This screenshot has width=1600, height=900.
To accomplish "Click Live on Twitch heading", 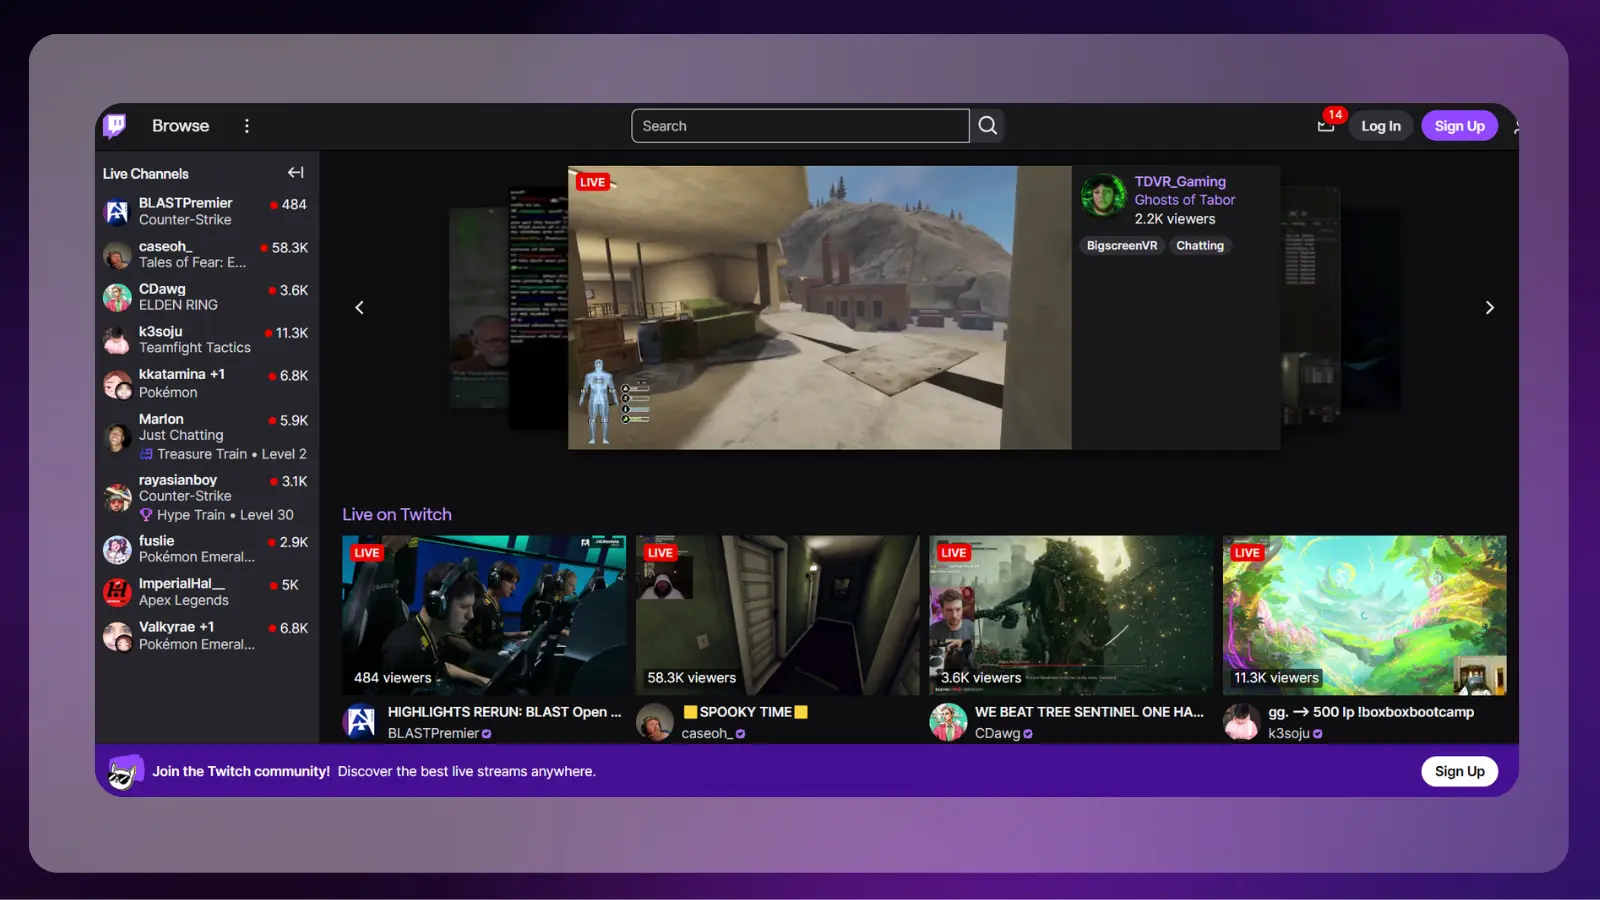I will tap(397, 514).
